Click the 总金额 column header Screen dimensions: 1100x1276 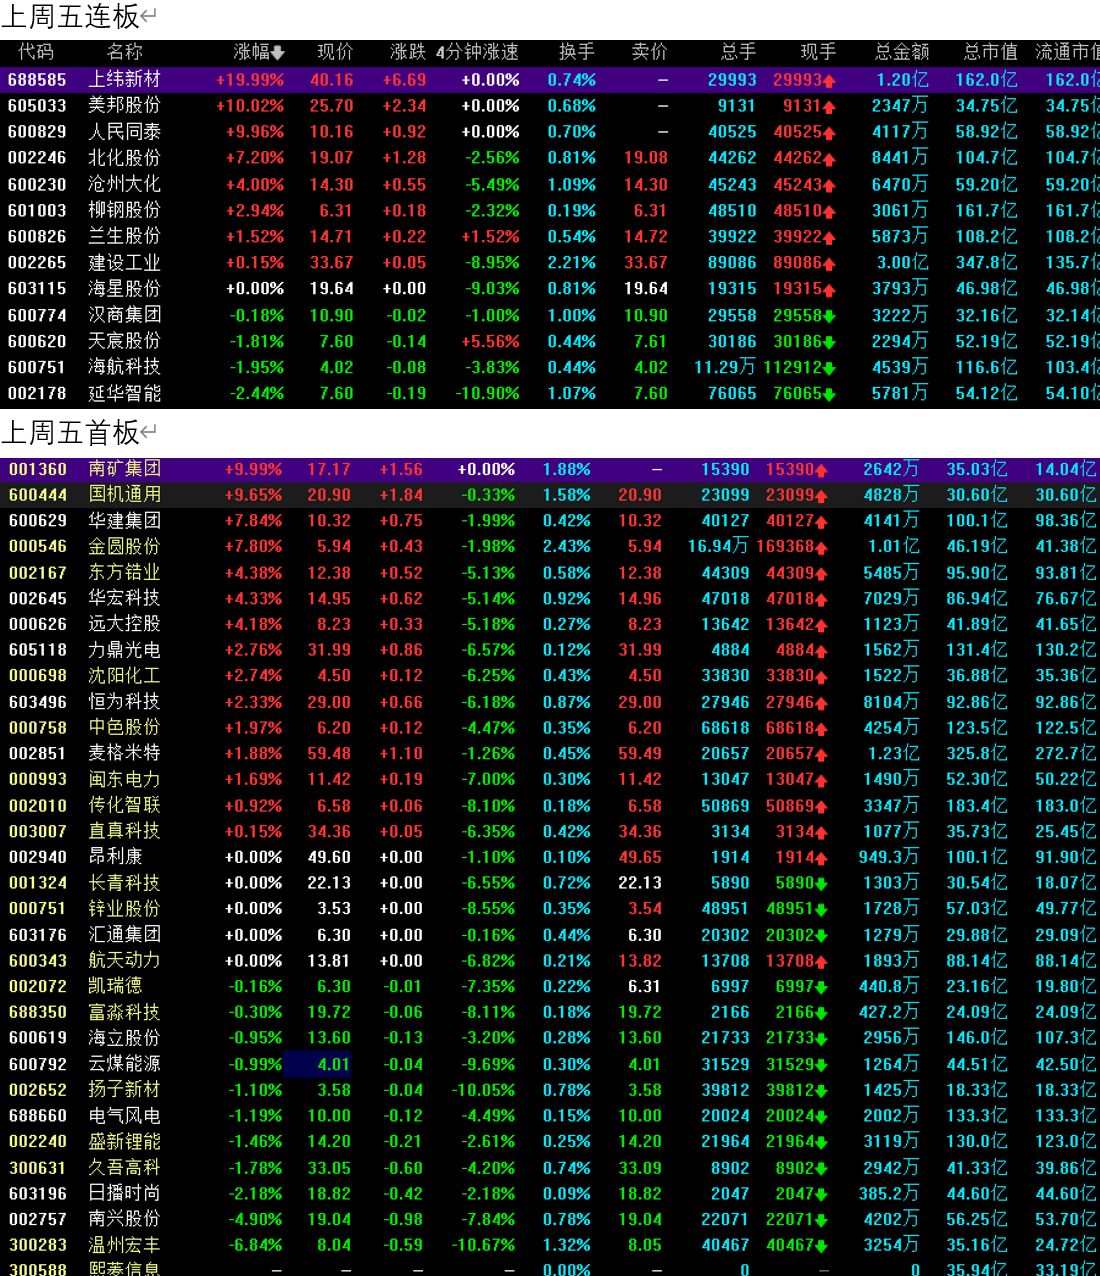902,52
